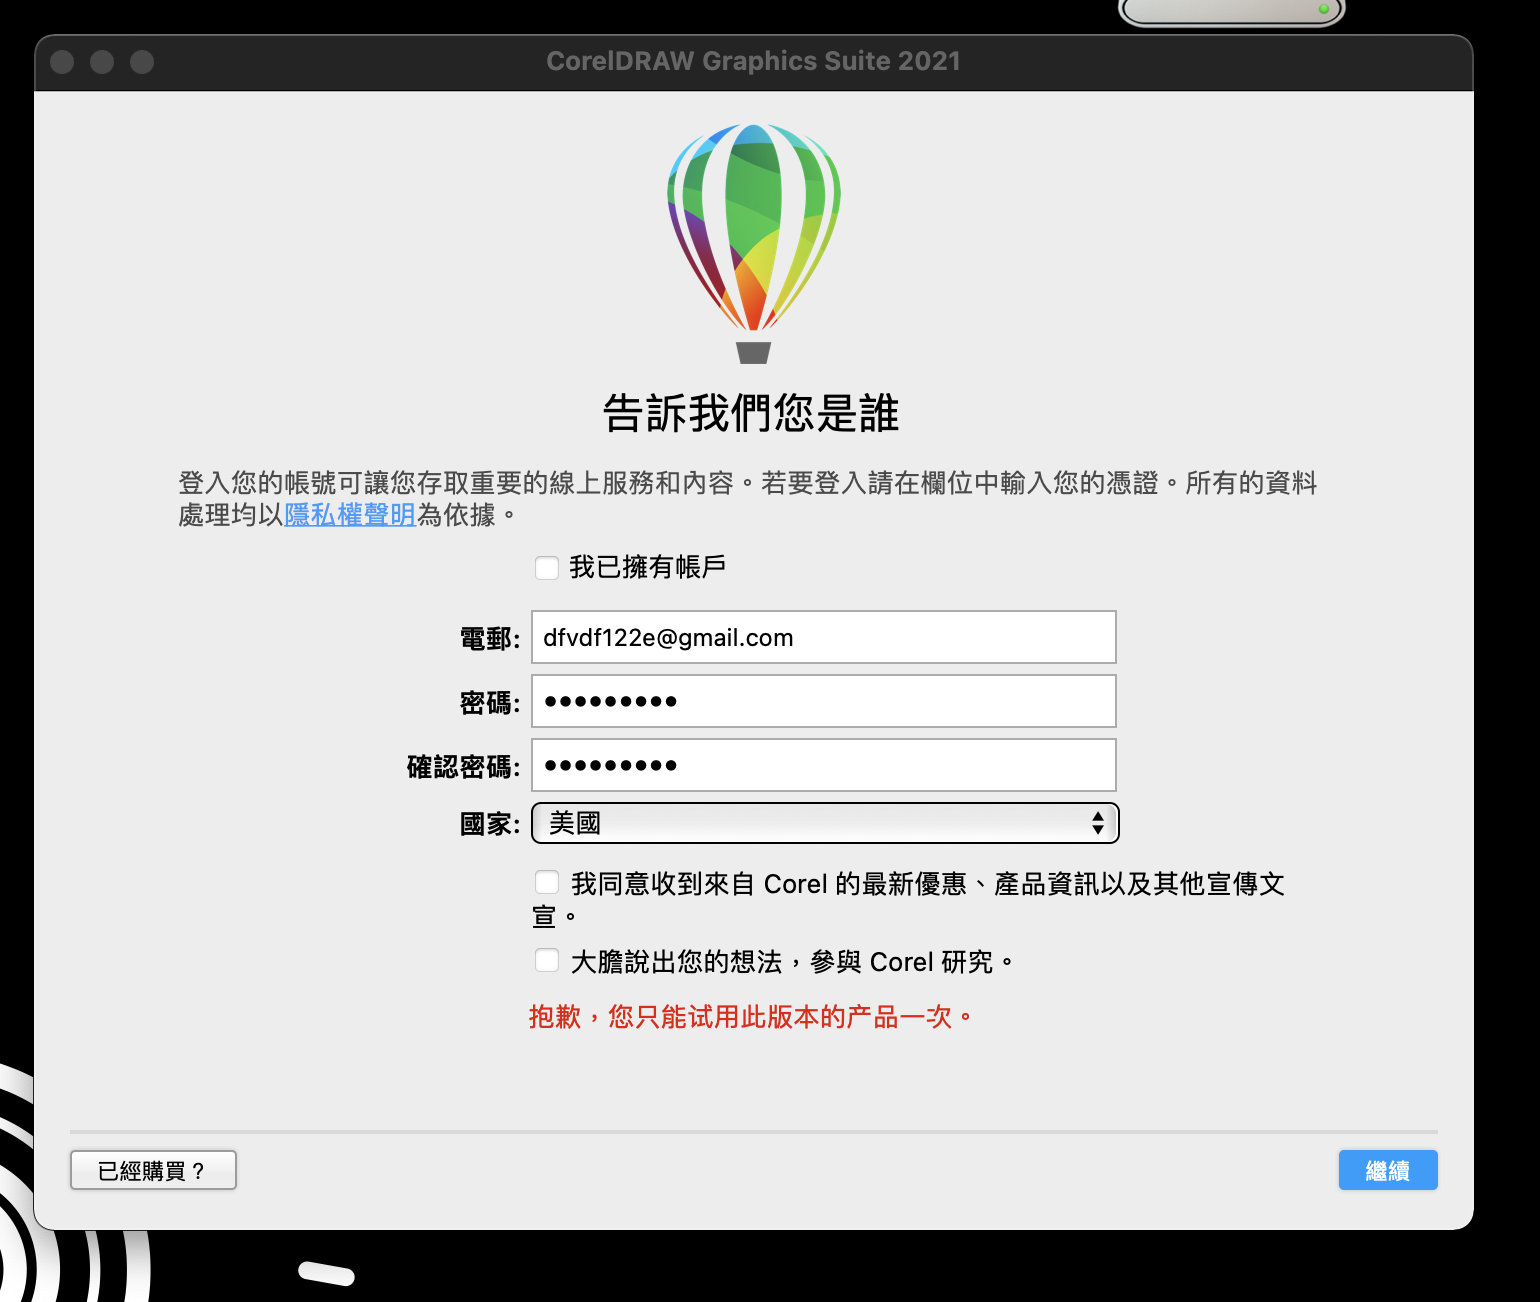
Task: Click the country selector stepper arrows
Action: (1097, 823)
